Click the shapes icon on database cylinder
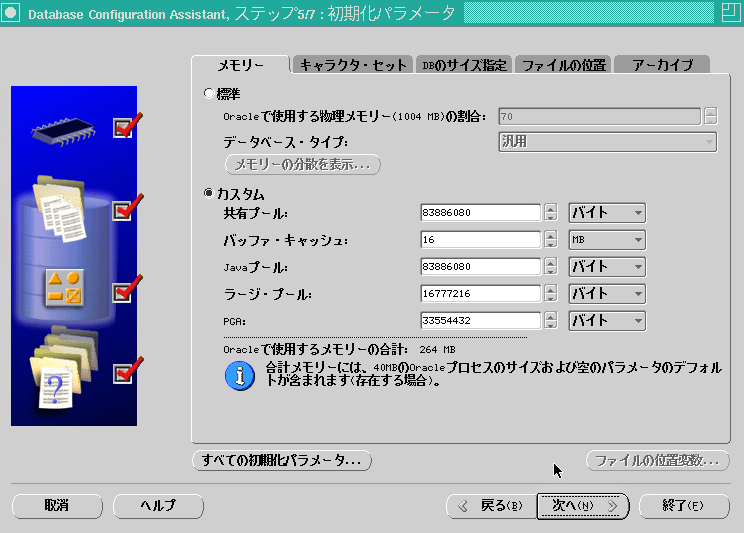The height and width of the screenshot is (533, 744). (65, 288)
